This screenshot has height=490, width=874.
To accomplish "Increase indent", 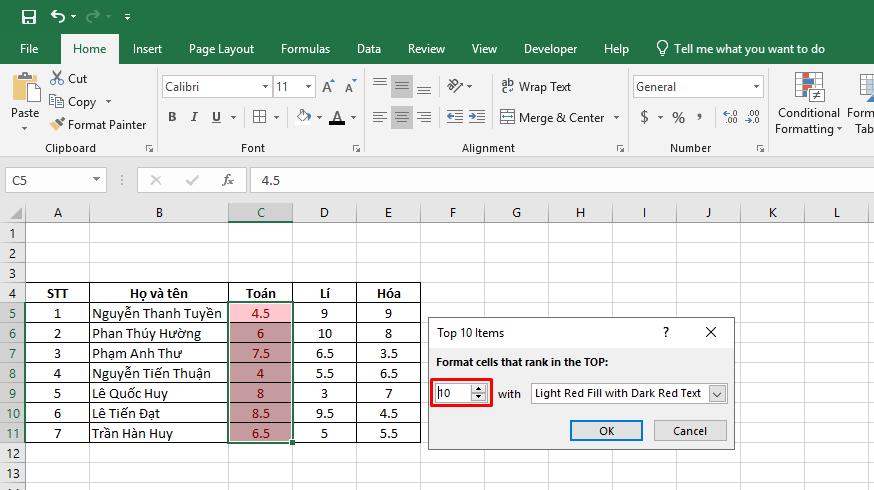I will click(x=477, y=117).
